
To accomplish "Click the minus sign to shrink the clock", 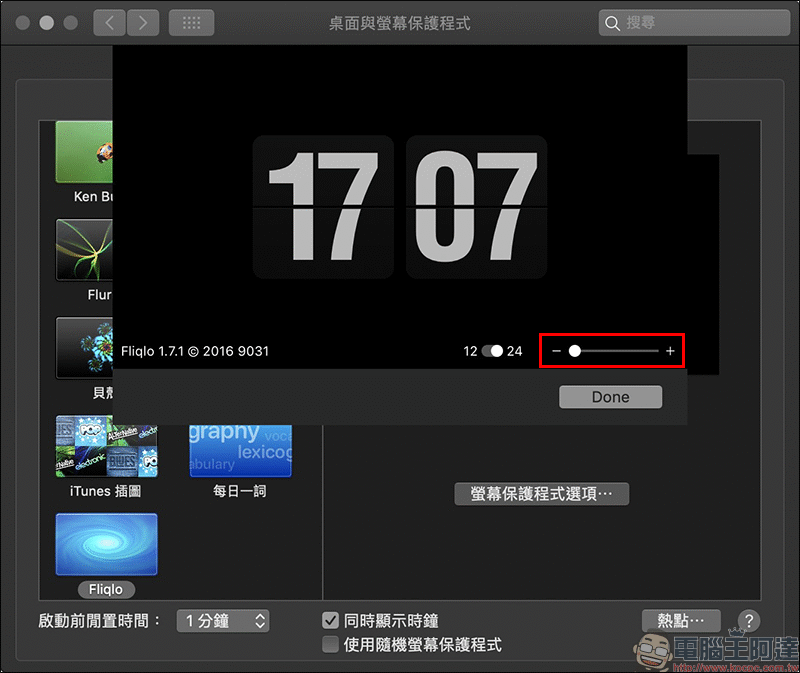I will click(557, 351).
